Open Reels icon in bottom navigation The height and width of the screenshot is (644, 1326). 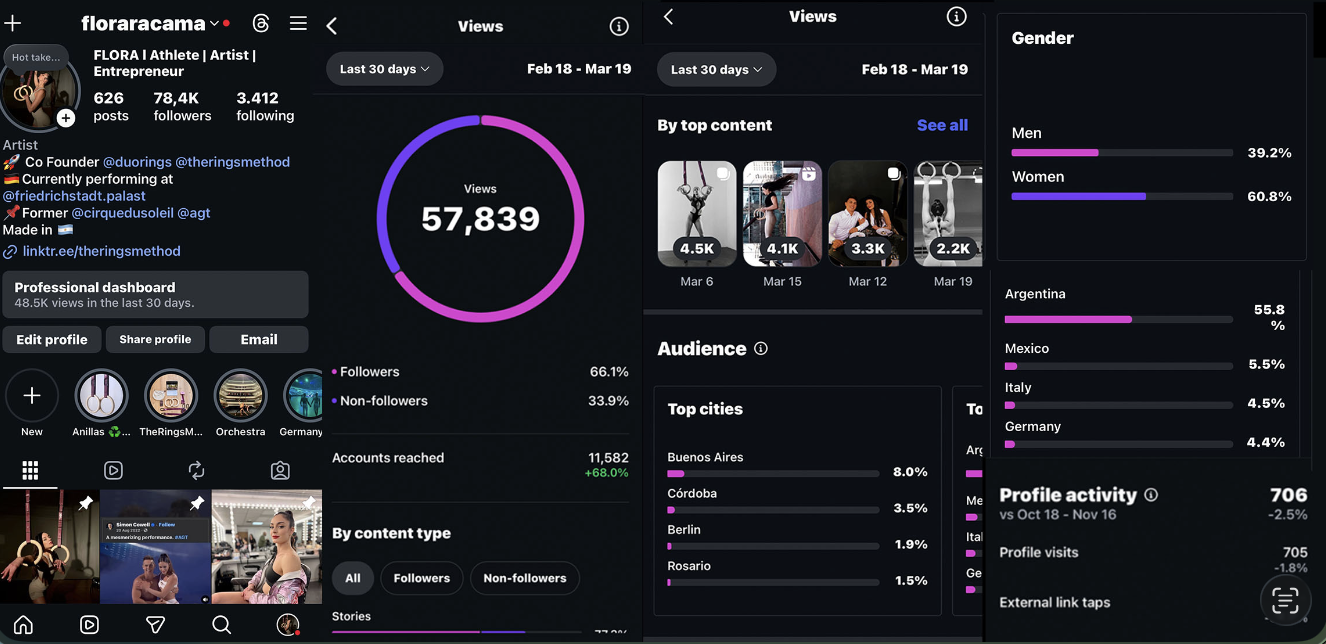pos(89,625)
